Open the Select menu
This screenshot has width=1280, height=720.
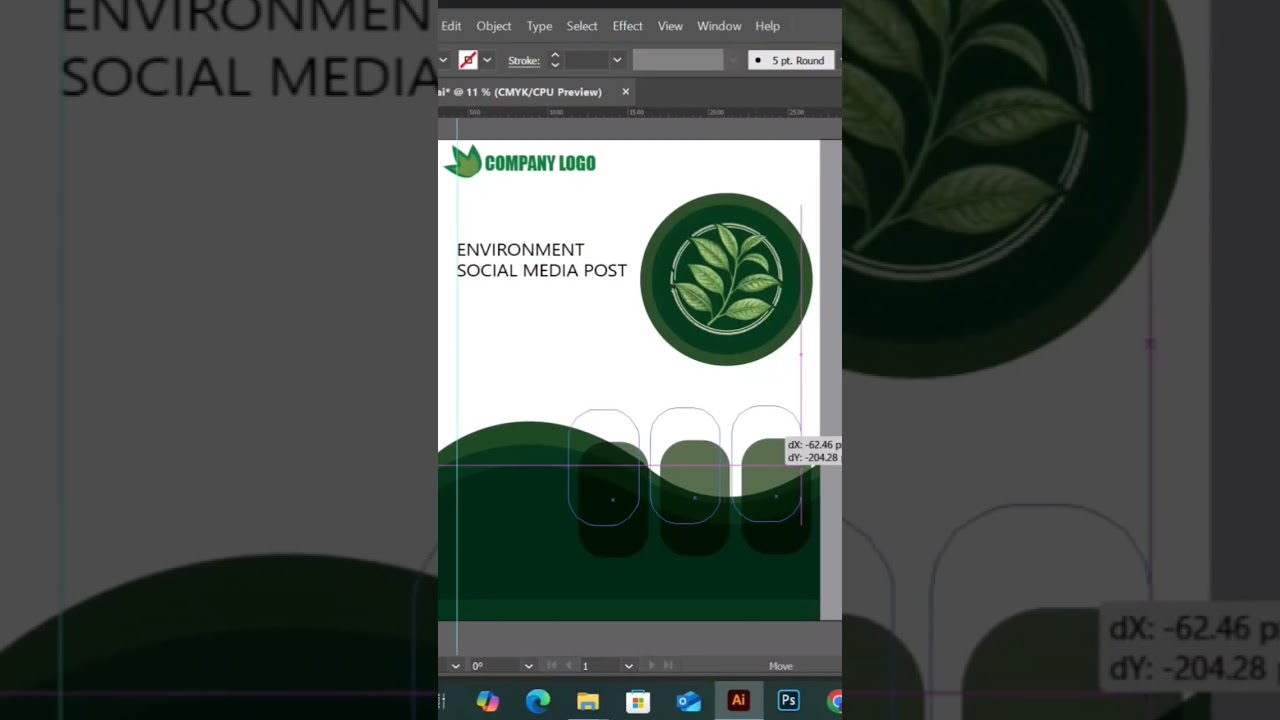[x=582, y=26]
